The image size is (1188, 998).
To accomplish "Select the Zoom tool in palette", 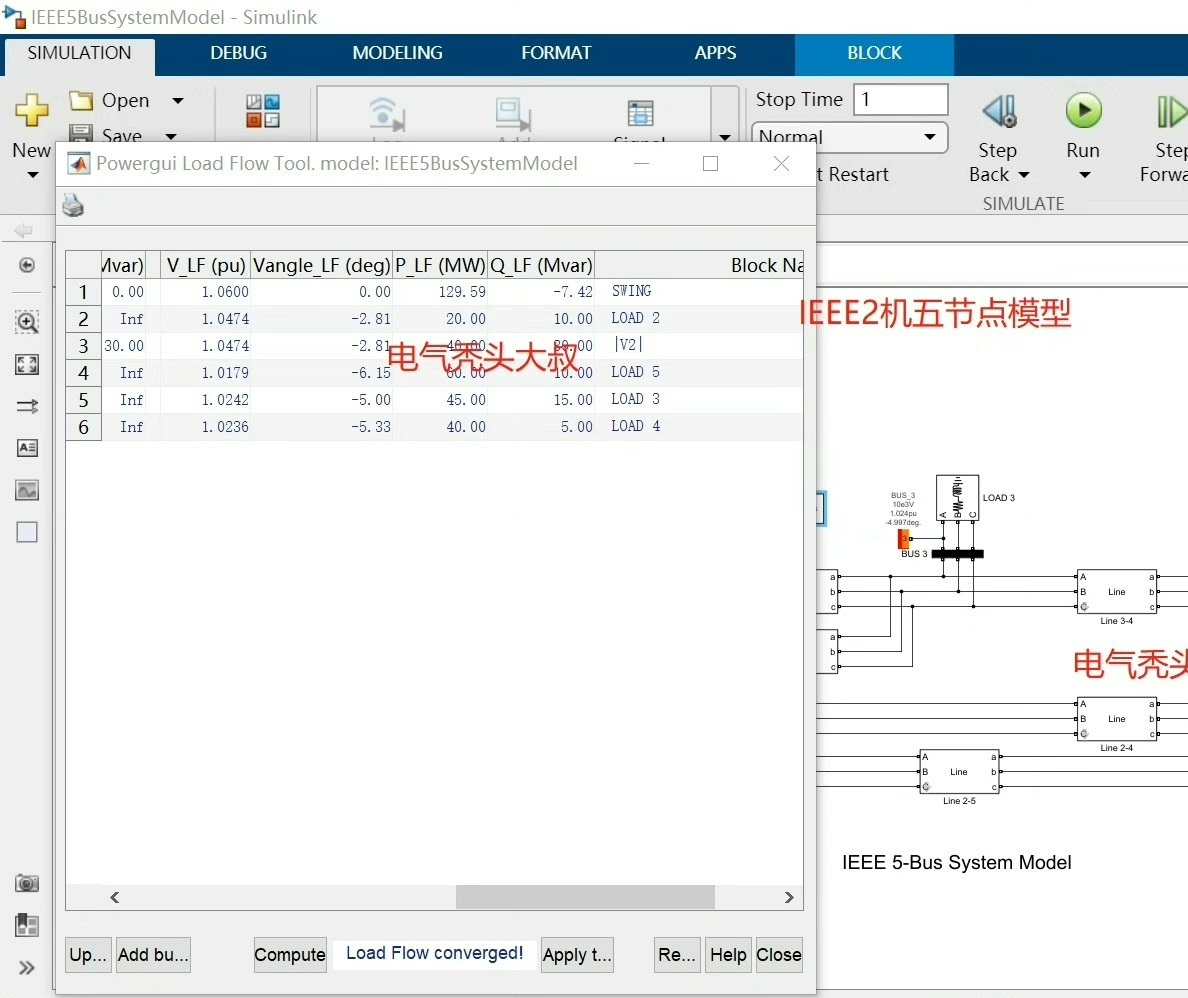I will pyautogui.click(x=27, y=322).
